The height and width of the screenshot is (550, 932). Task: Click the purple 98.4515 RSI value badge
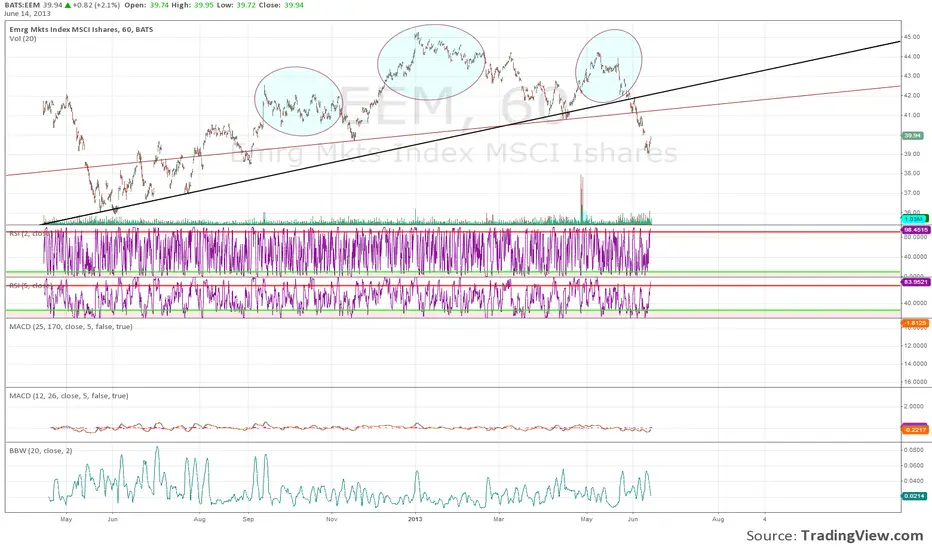[x=915, y=230]
